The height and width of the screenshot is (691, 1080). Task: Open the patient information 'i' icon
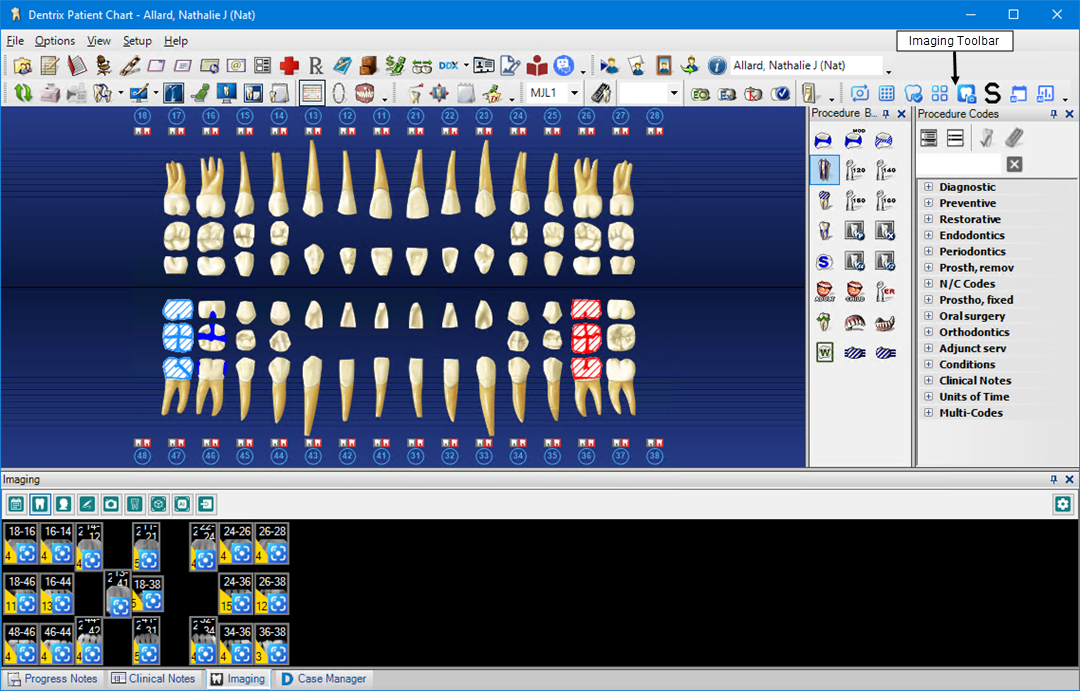[716, 66]
